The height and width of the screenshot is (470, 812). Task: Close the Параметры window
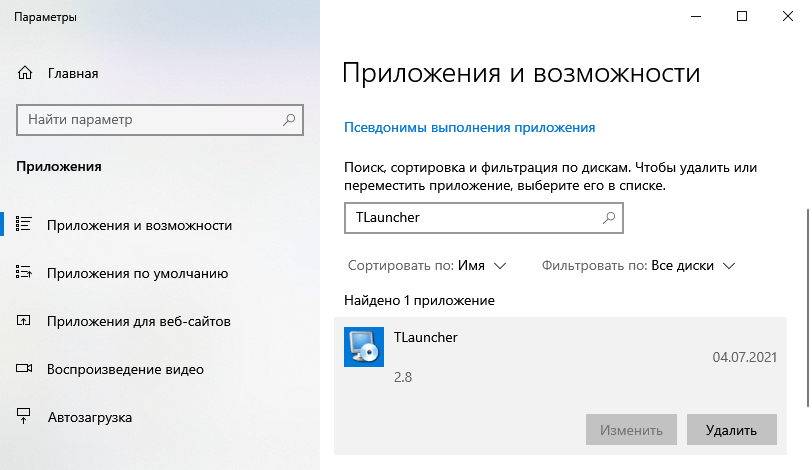pyautogui.click(x=788, y=16)
